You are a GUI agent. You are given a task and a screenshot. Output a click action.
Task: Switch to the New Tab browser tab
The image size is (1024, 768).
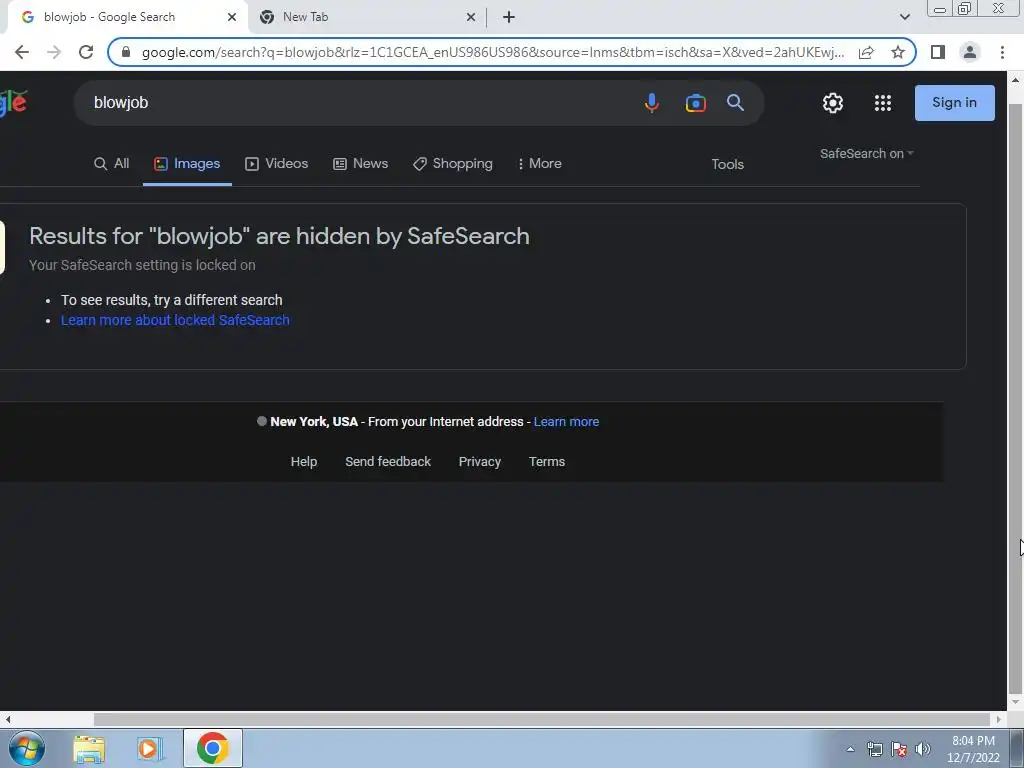point(367,17)
